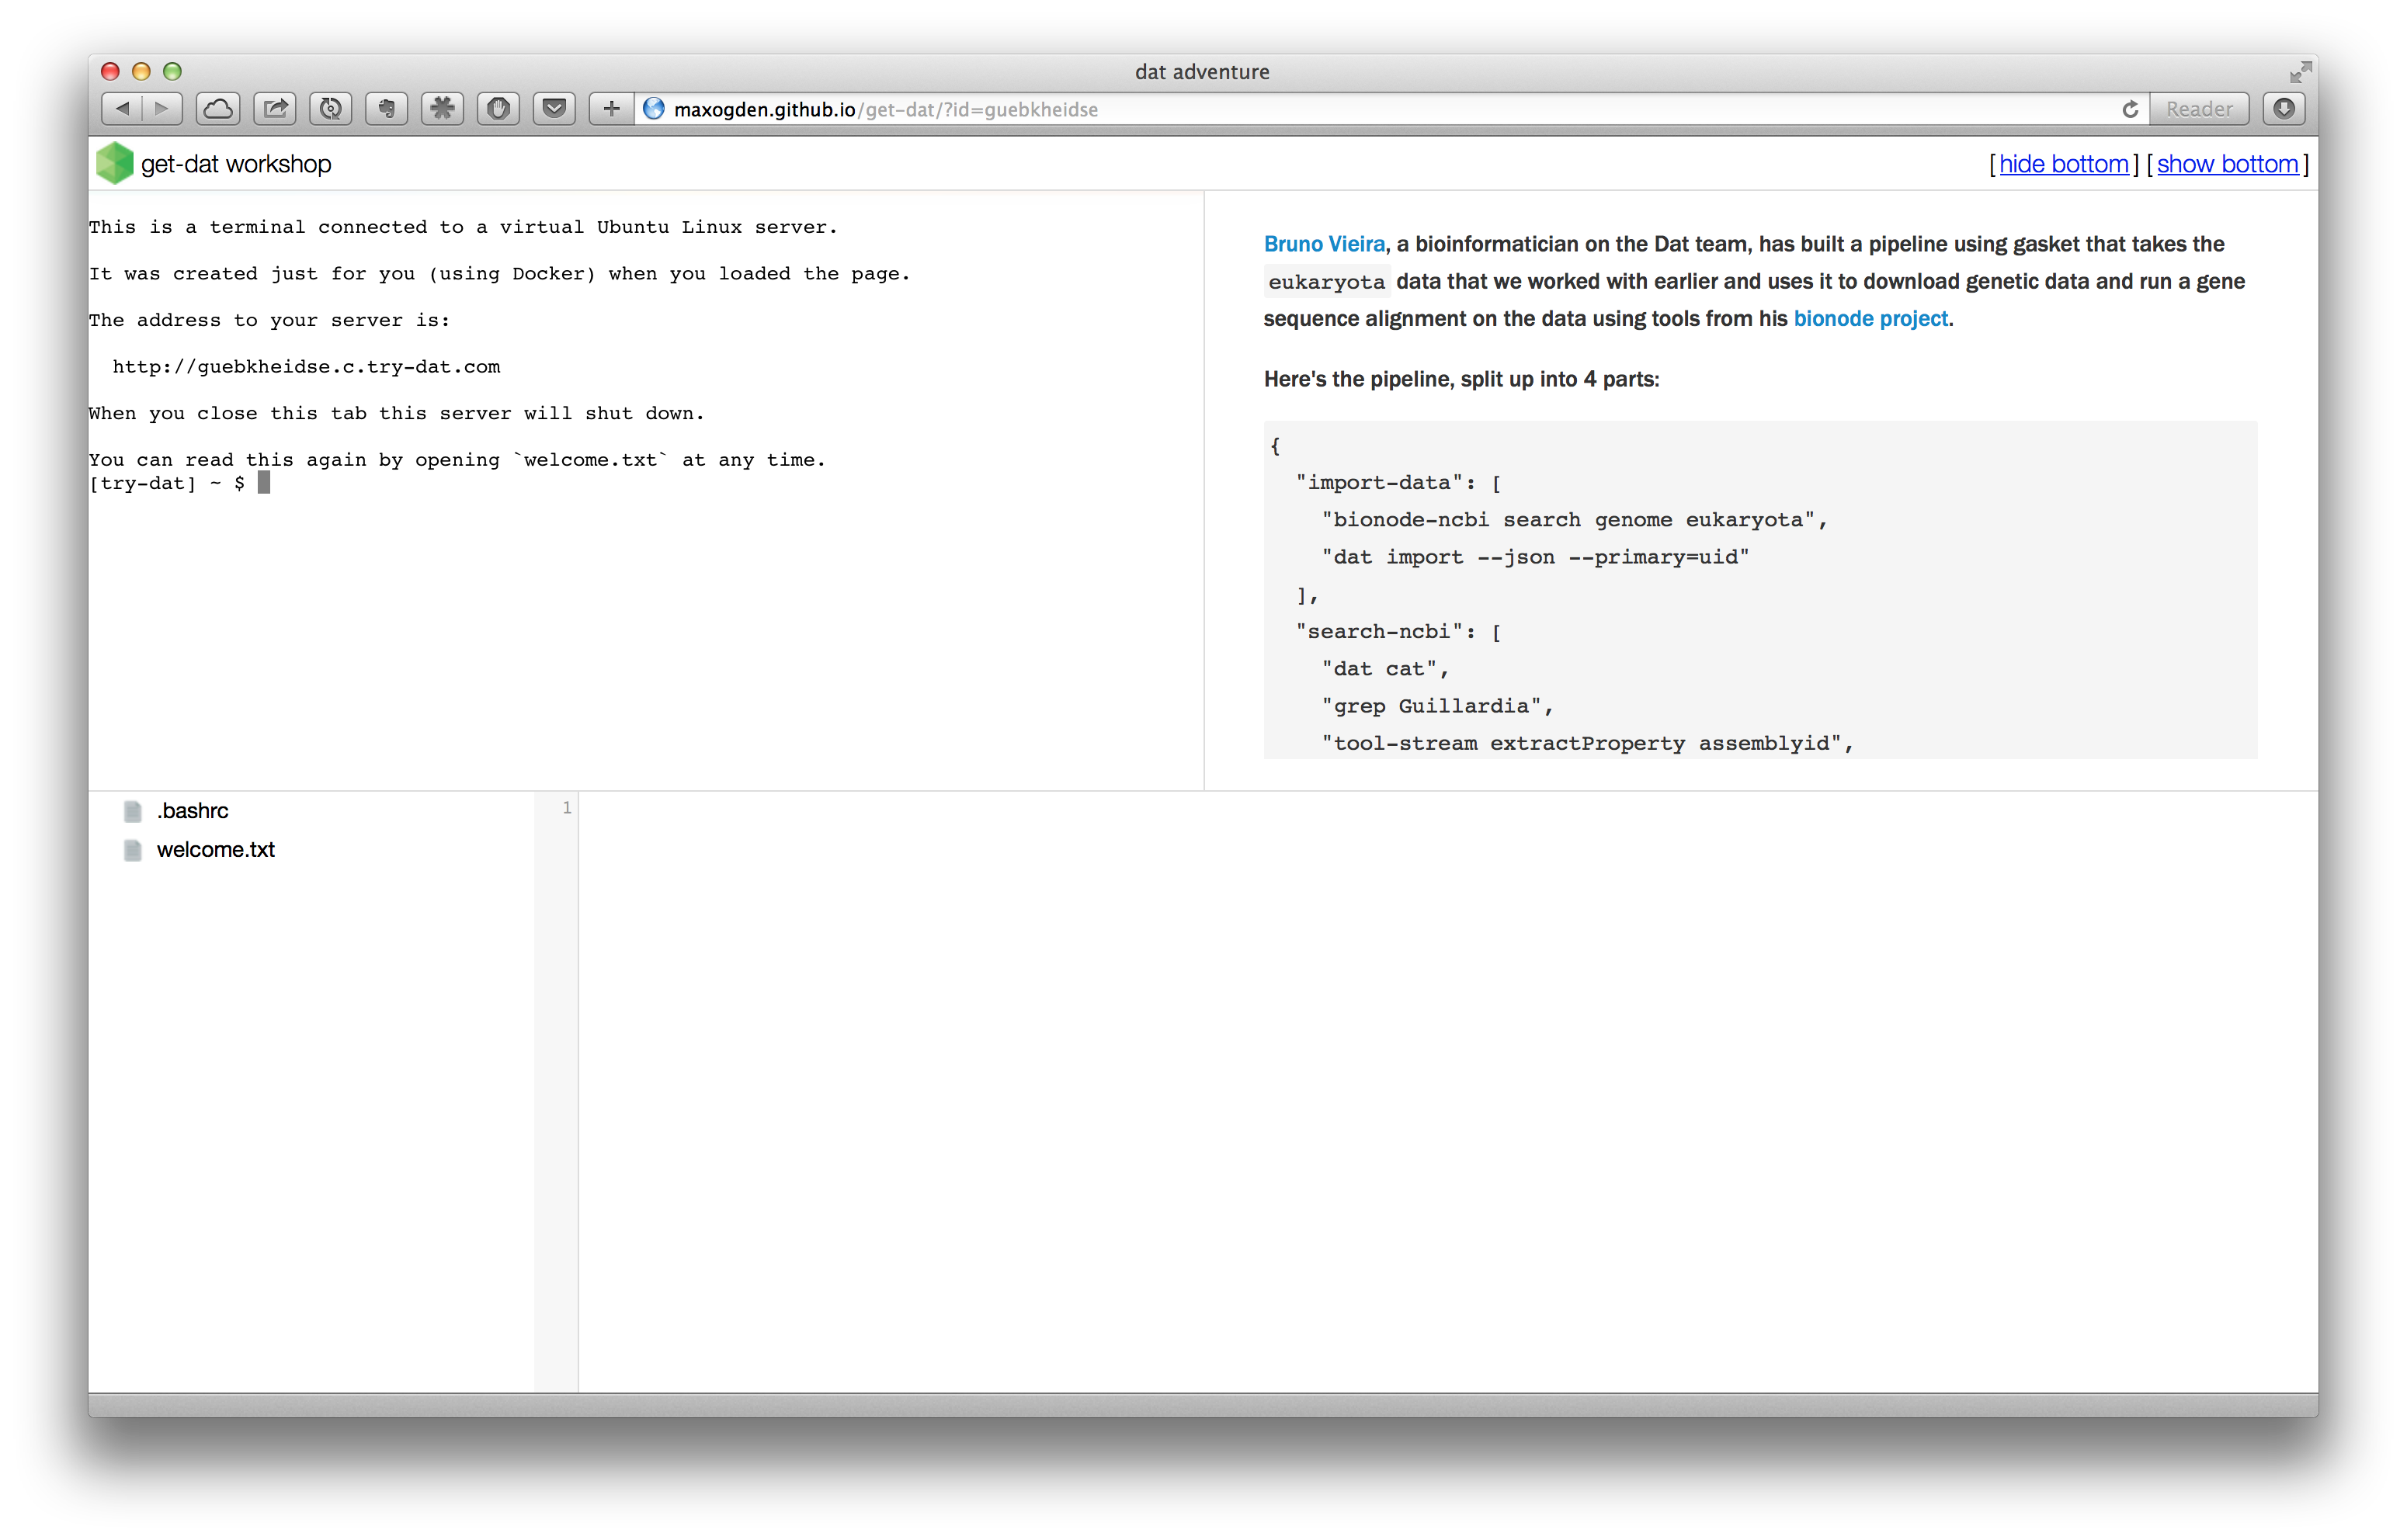
Task: Click the "tool-stream extractProperty assemblyid" line
Action: click(1587, 743)
